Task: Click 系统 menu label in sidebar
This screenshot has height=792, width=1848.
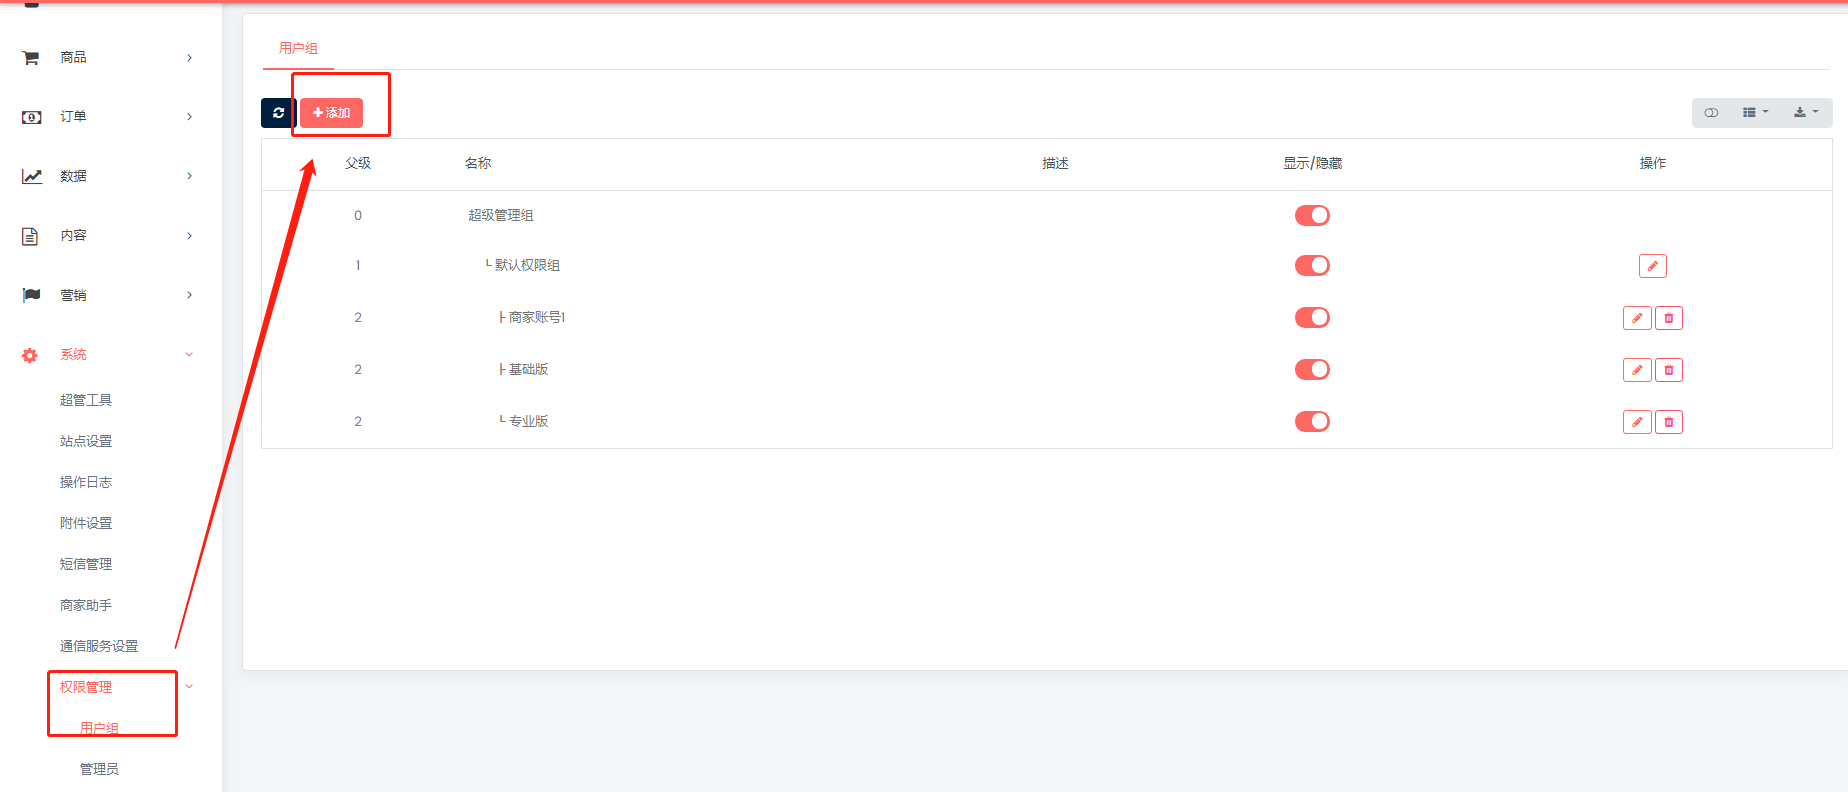Action: (73, 355)
